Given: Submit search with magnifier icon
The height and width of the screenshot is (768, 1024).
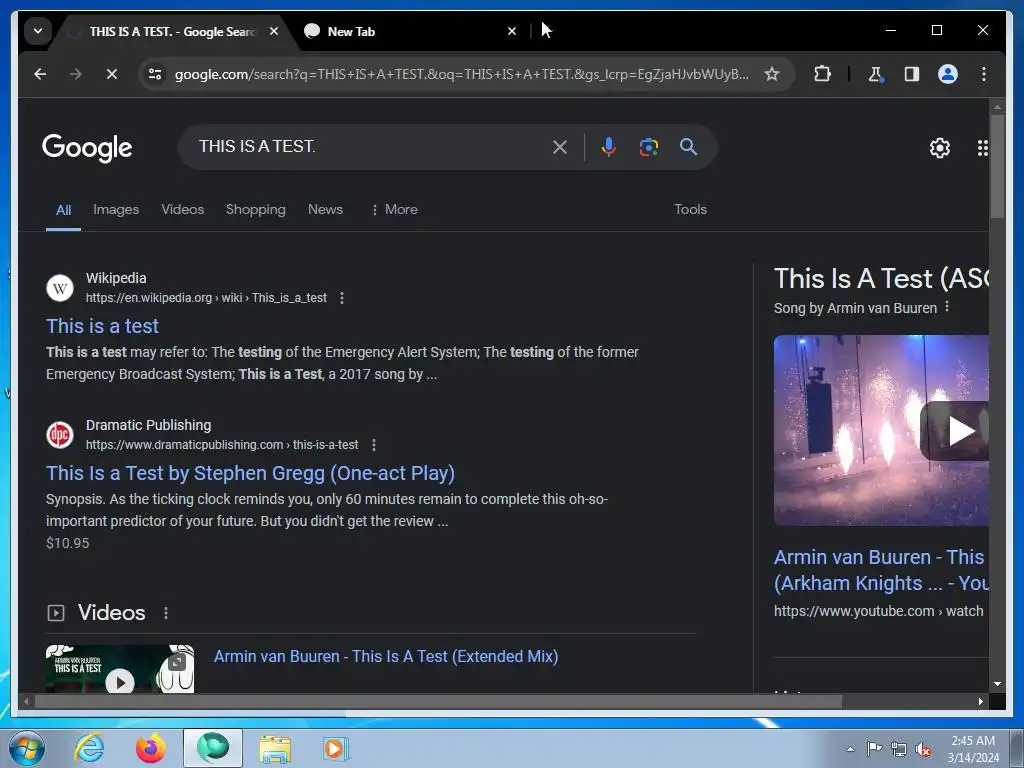Looking at the screenshot, I should click(x=688, y=147).
